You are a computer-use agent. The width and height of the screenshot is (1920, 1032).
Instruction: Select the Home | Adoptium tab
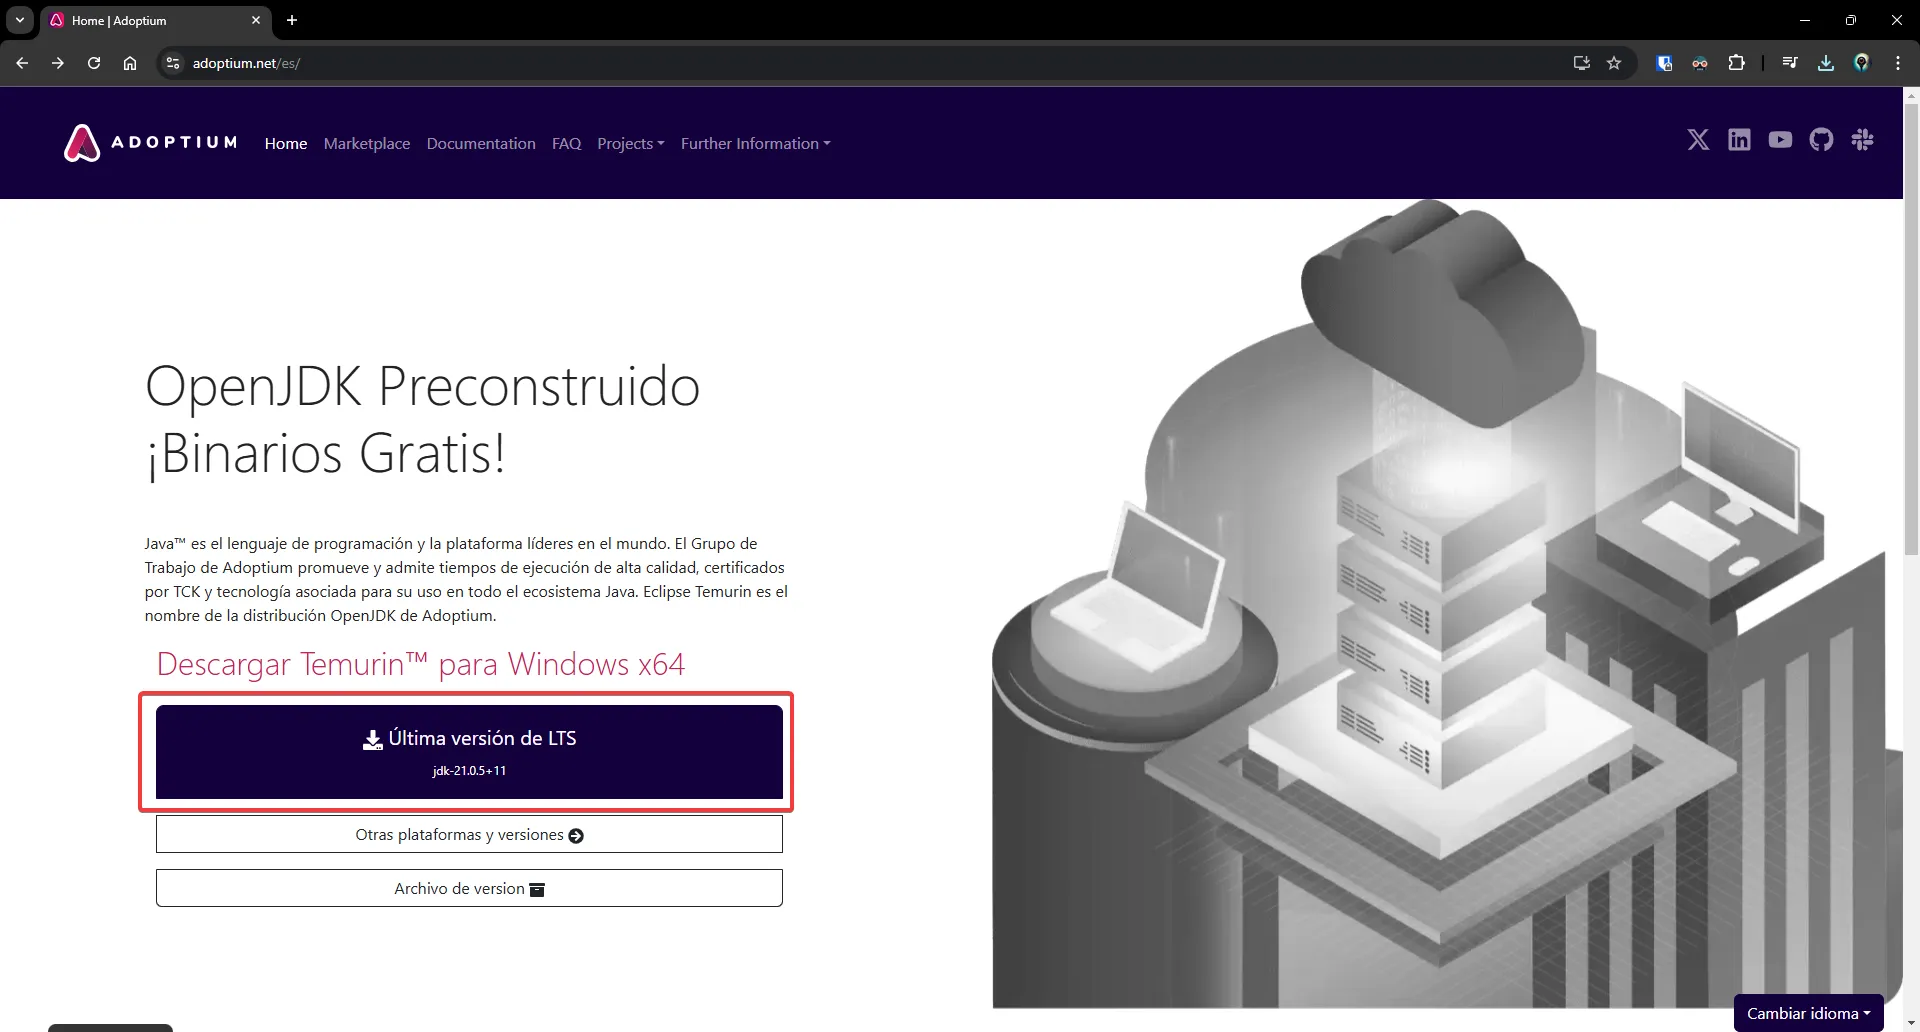155,20
